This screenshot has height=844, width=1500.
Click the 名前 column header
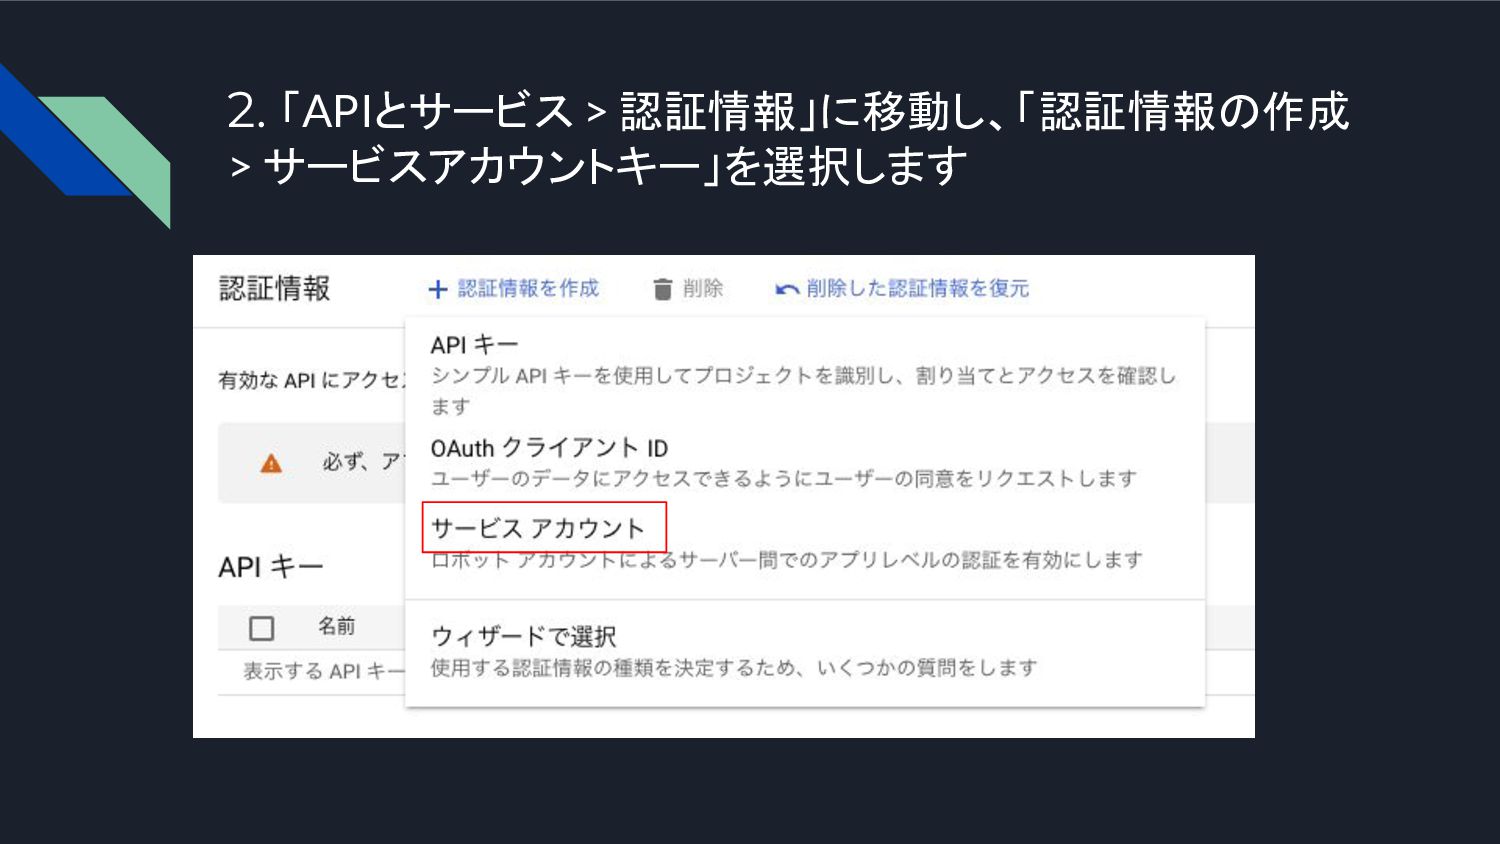coord(337,626)
